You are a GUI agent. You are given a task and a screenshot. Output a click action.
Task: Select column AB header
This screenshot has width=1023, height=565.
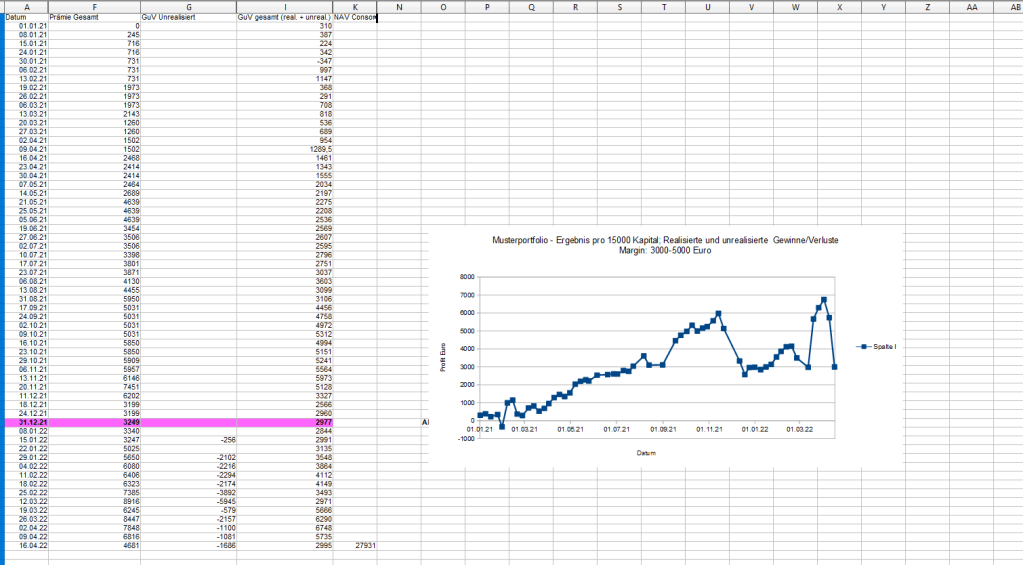(x=1012, y=7)
